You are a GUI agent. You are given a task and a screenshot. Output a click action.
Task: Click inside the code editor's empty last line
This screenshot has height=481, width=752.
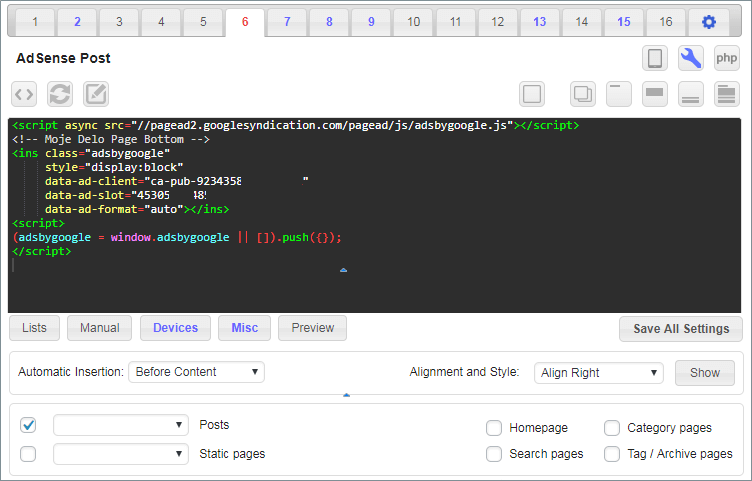point(375,265)
